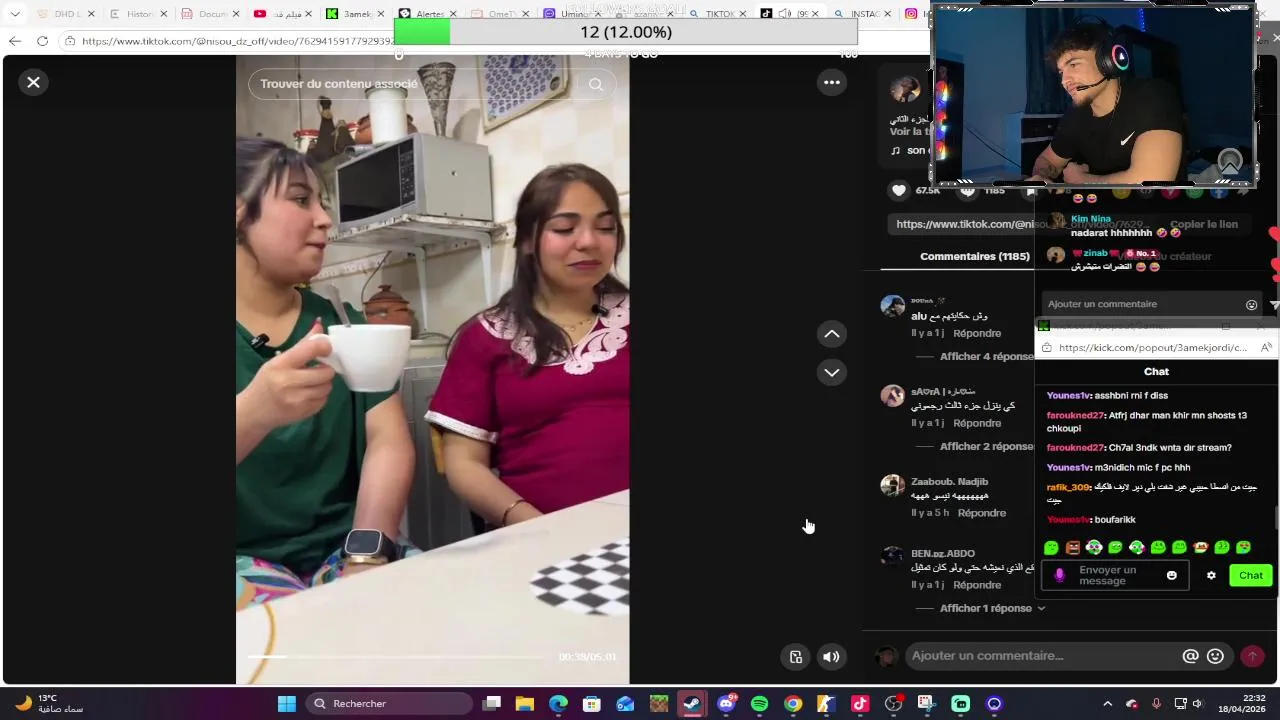
Task: Switch to the Alertes browser tab
Action: click(x=429, y=14)
